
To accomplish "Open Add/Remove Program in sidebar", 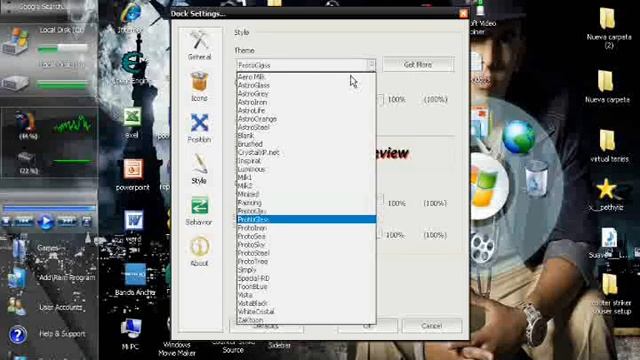I will click(51, 278).
